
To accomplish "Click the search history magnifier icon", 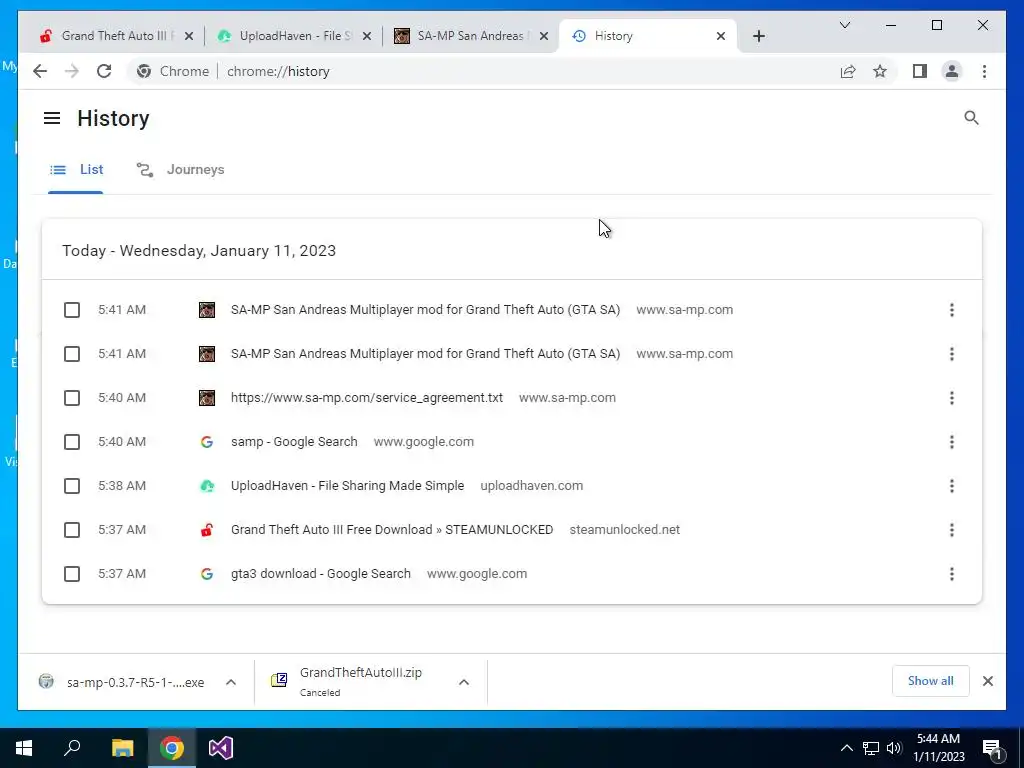I will pyautogui.click(x=971, y=118).
